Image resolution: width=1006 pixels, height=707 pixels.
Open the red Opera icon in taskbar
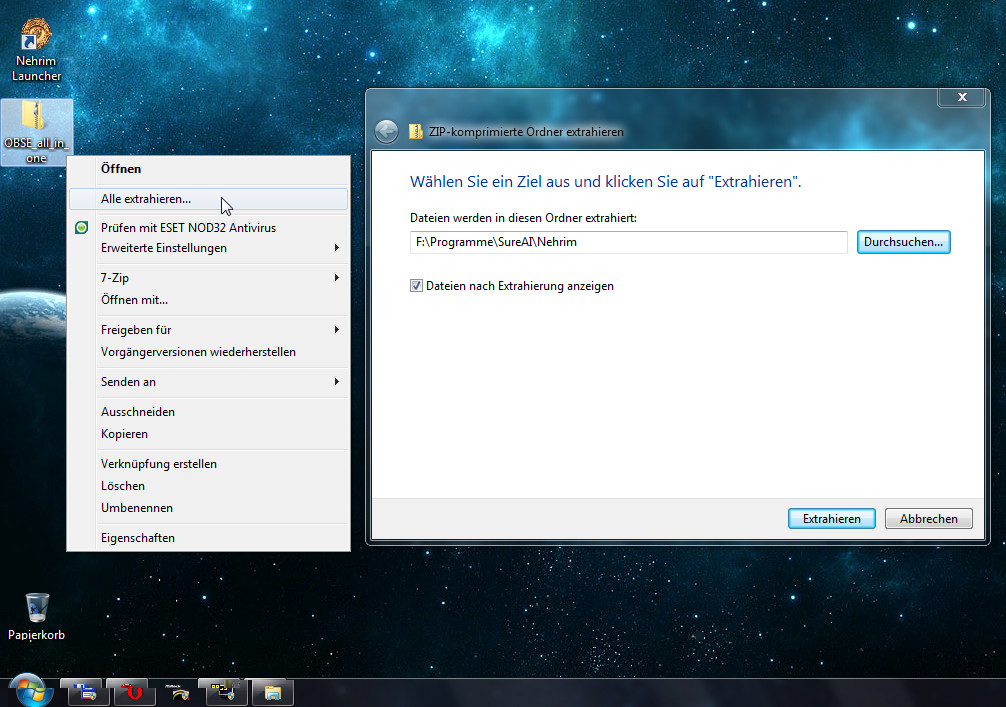tap(132, 691)
